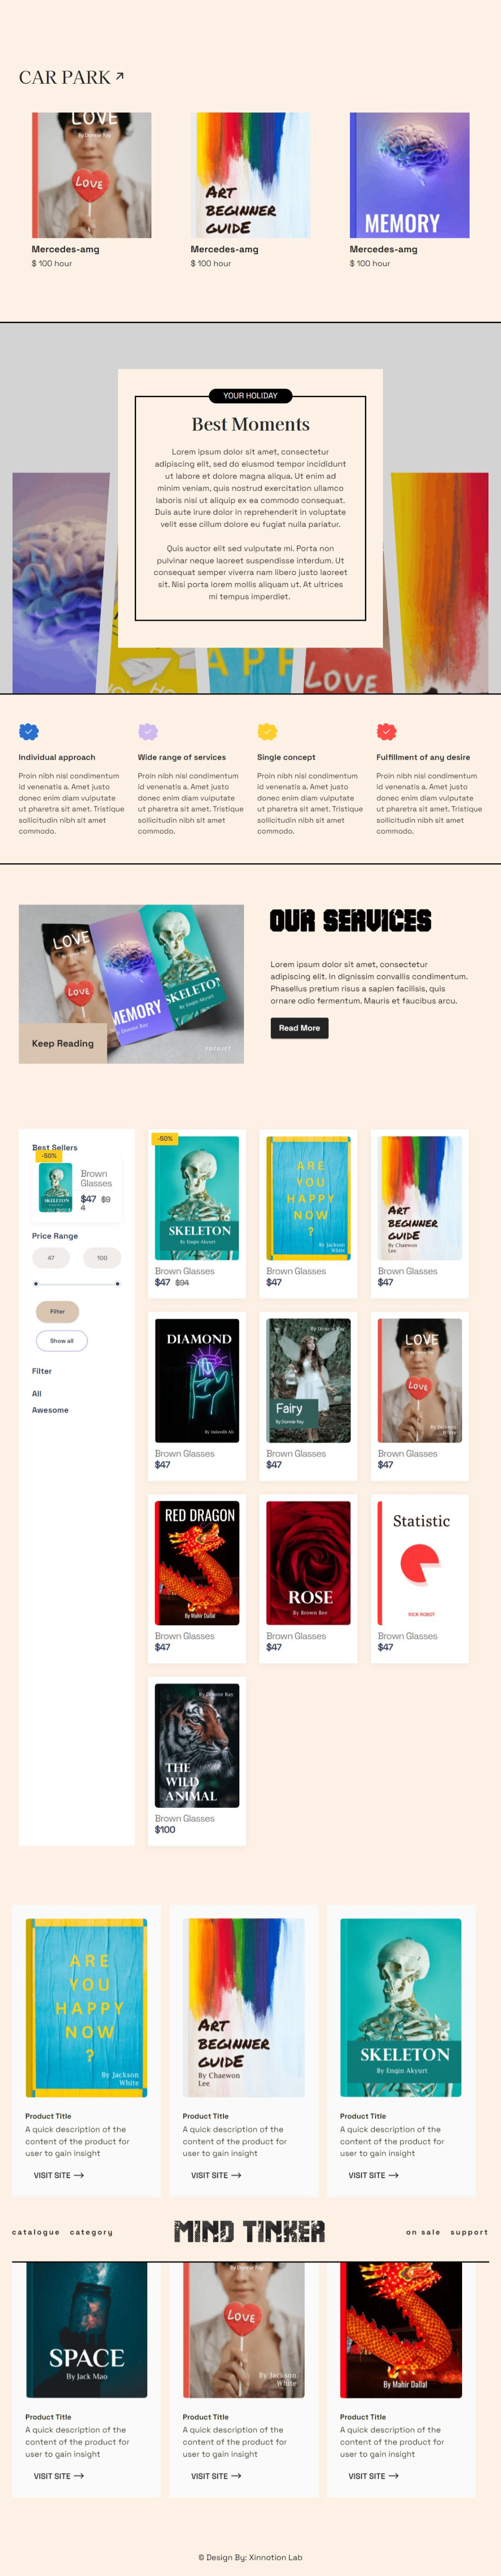Click the Read More button under Our Services
This screenshot has height=2576, width=501.
click(x=299, y=1028)
